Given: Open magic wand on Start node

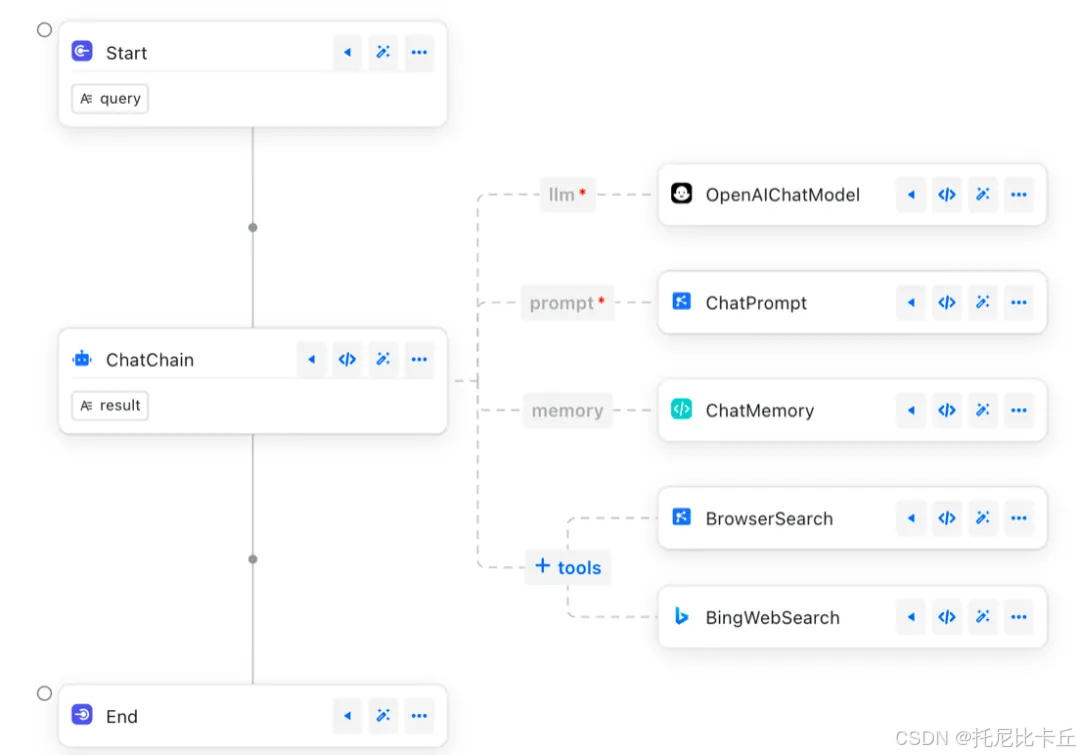Looking at the screenshot, I should click(x=383, y=52).
